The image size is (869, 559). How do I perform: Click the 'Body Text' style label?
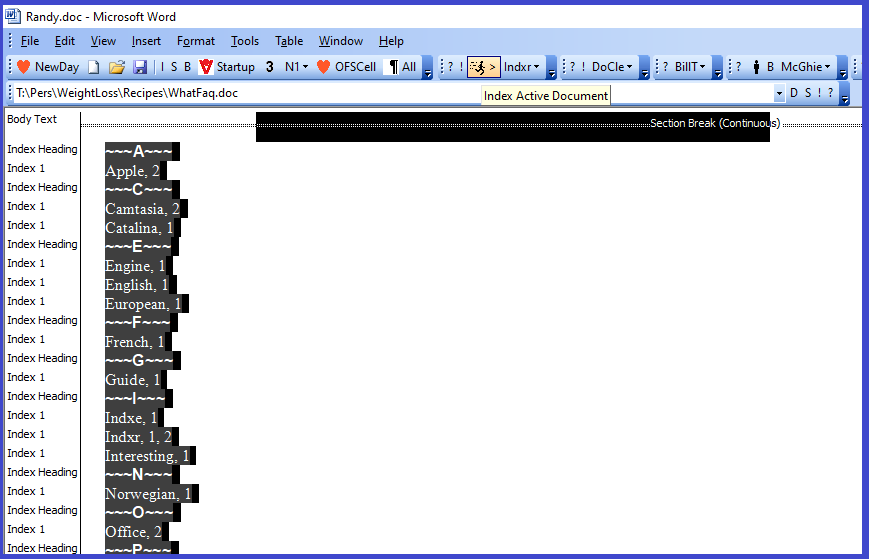pyautogui.click(x=32, y=119)
